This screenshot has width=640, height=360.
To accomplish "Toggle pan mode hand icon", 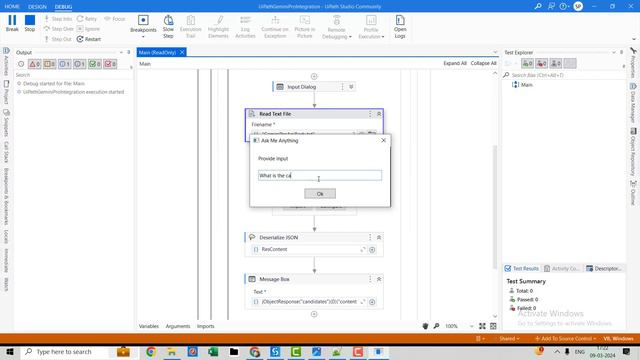I will pyautogui.click(x=425, y=326).
